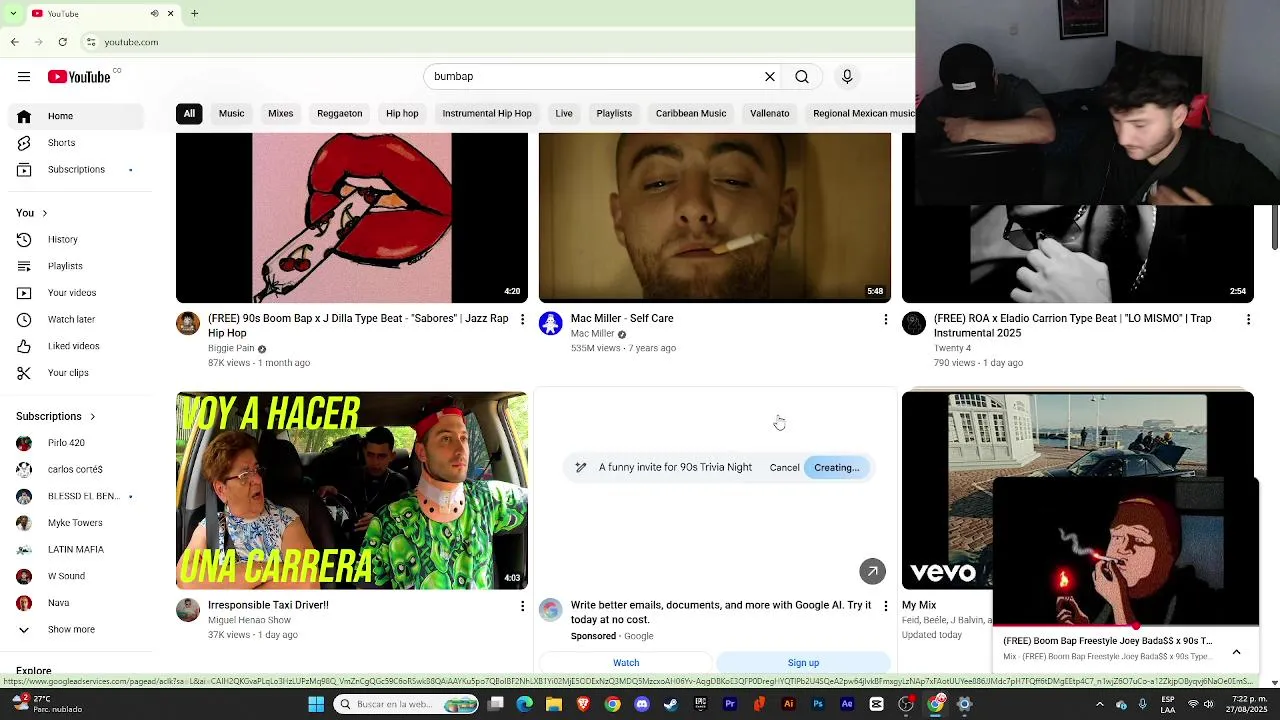Click the magnifier search button

(x=802, y=77)
